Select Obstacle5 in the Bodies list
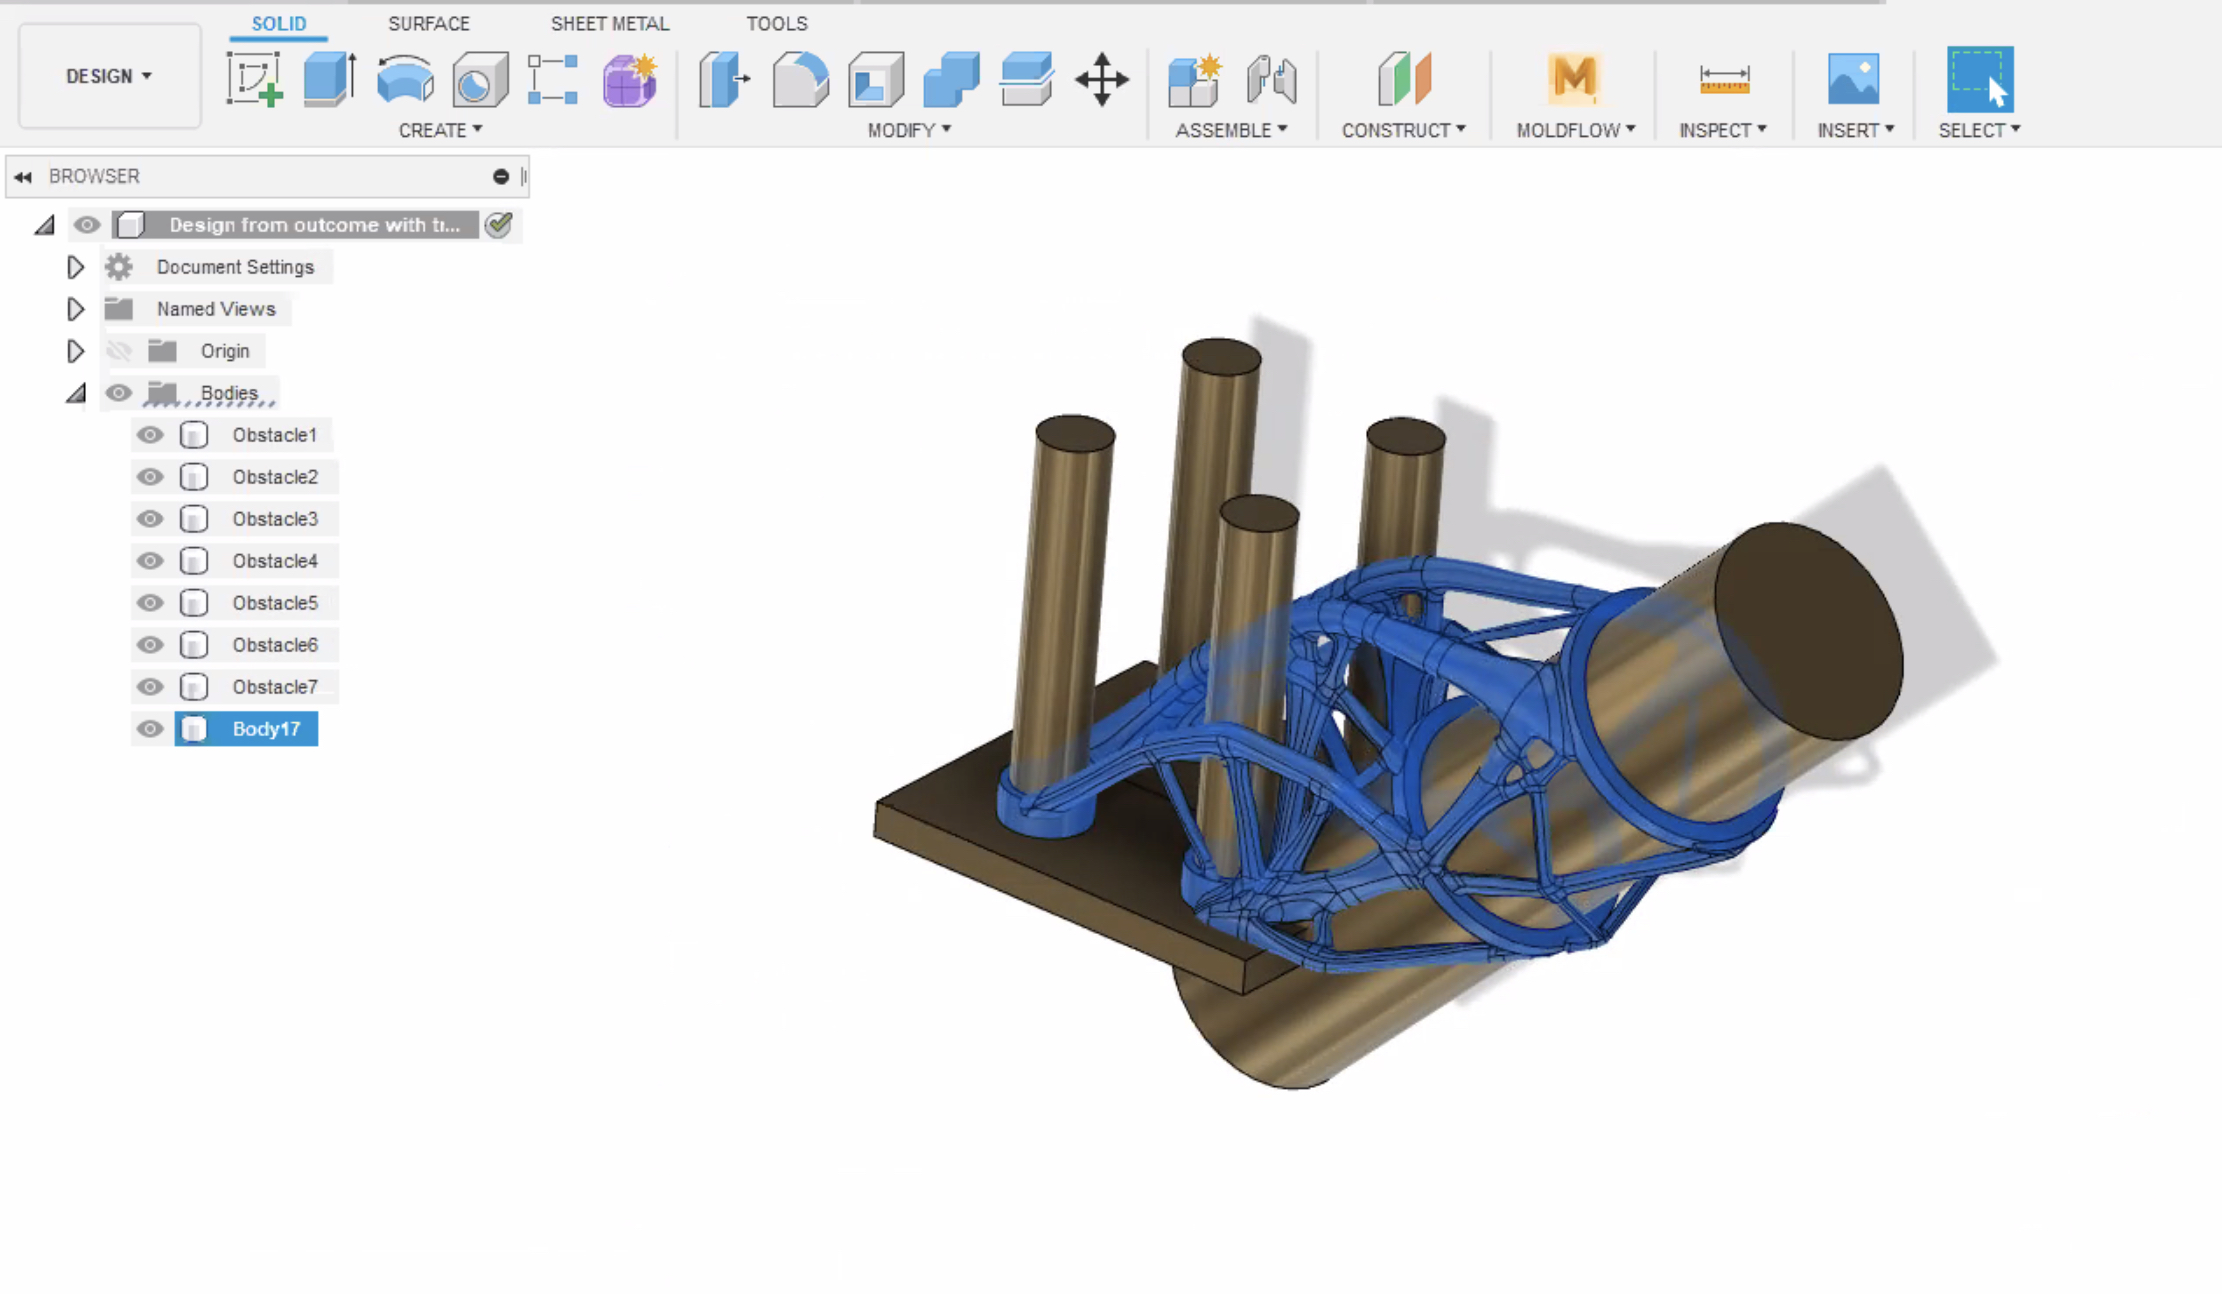 click(275, 603)
